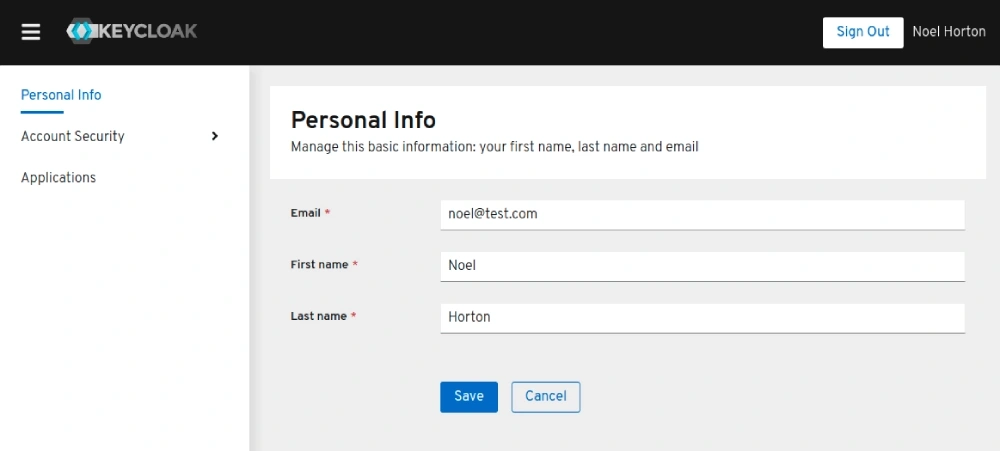This screenshot has width=1000, height=451.
Task: Click the Noel Horton username in header
Action: point(949,32)
